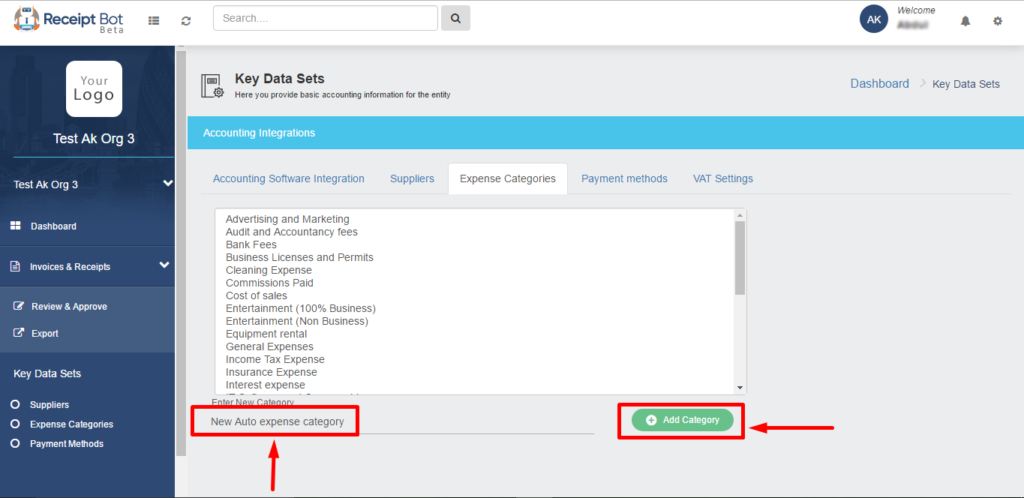Click Key Data Sets breadcrumb text
This screenshot has height=498, width=1024.
(966, 84)
